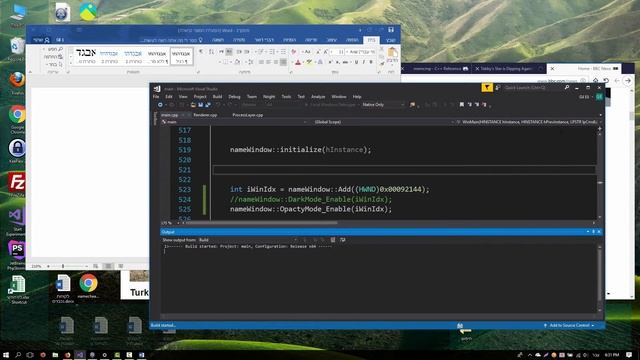The width and height of the screenshot is (640, 360).
Task: Click the Build started status bar text
Action: (x=163, y=325)
